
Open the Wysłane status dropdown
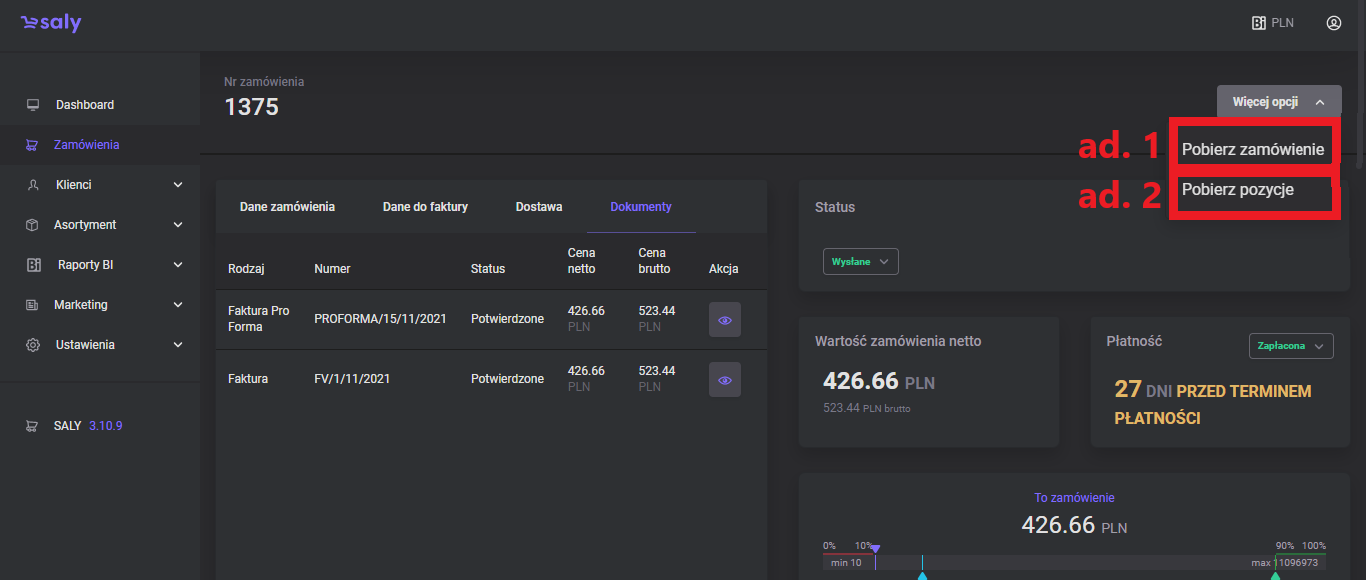(860, 262)
